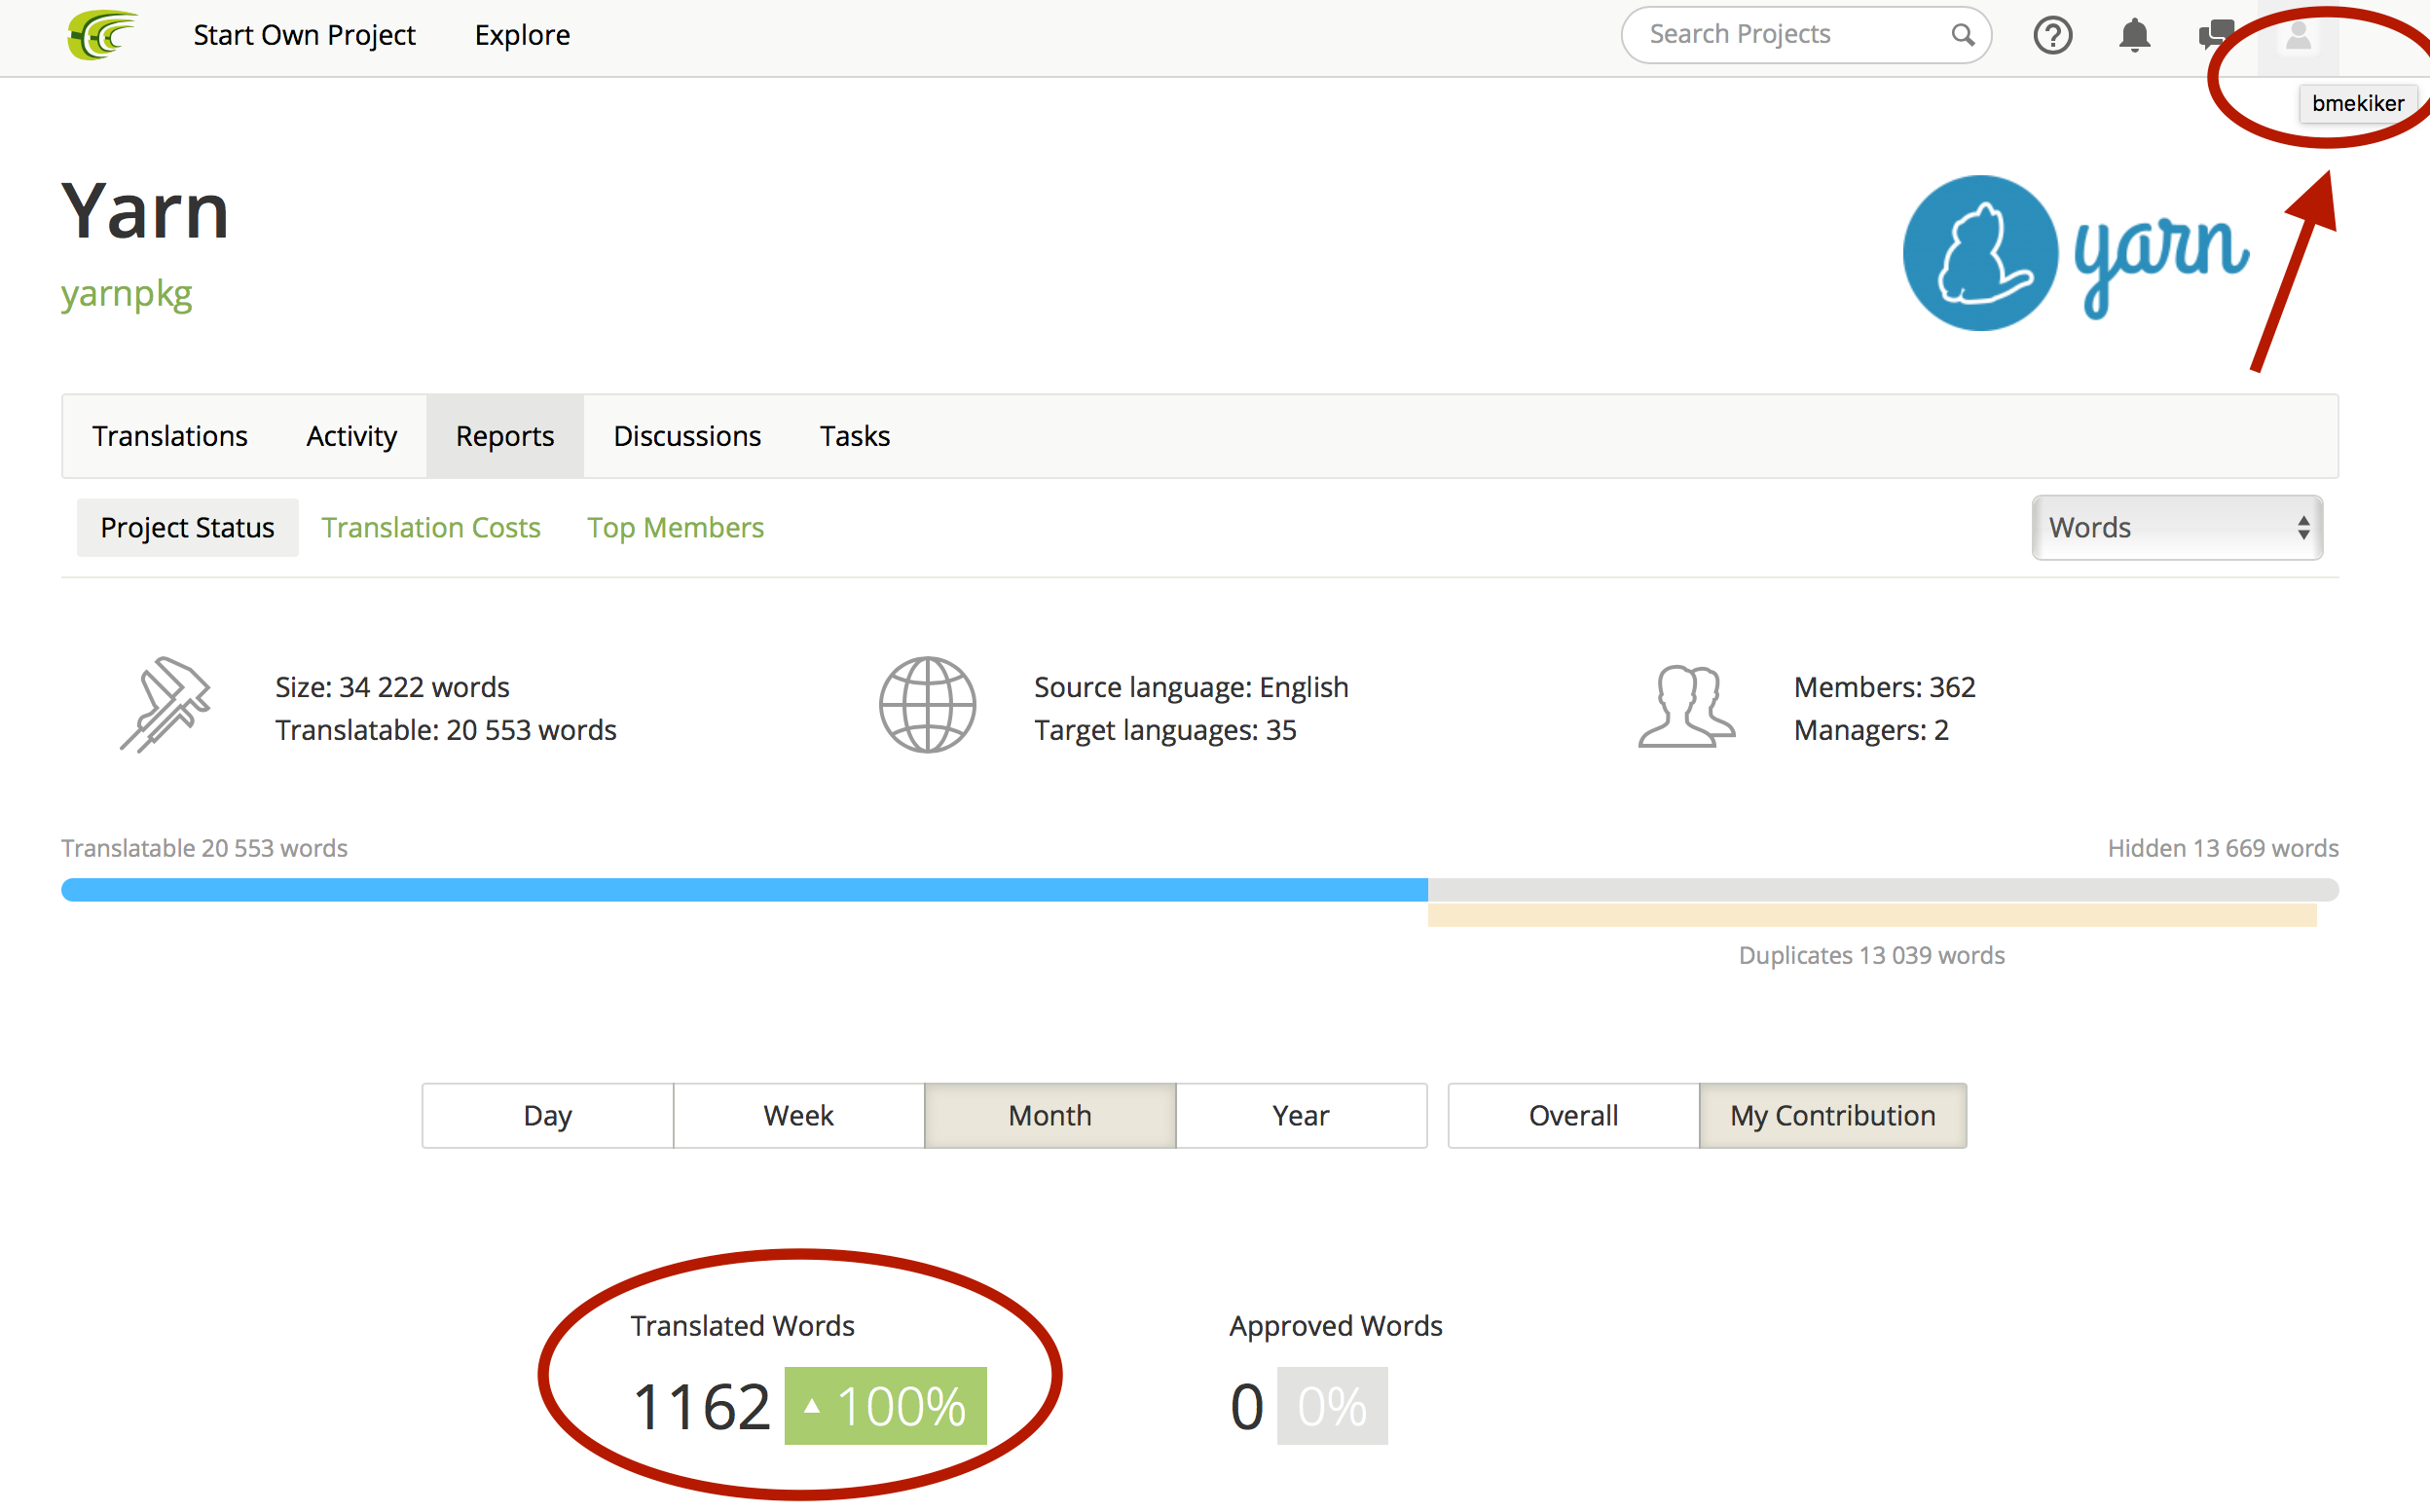The width and height of the screenshot is (2430, 1512).
Task: Expand the Words units dropdown
Action: click(2177, 527)
